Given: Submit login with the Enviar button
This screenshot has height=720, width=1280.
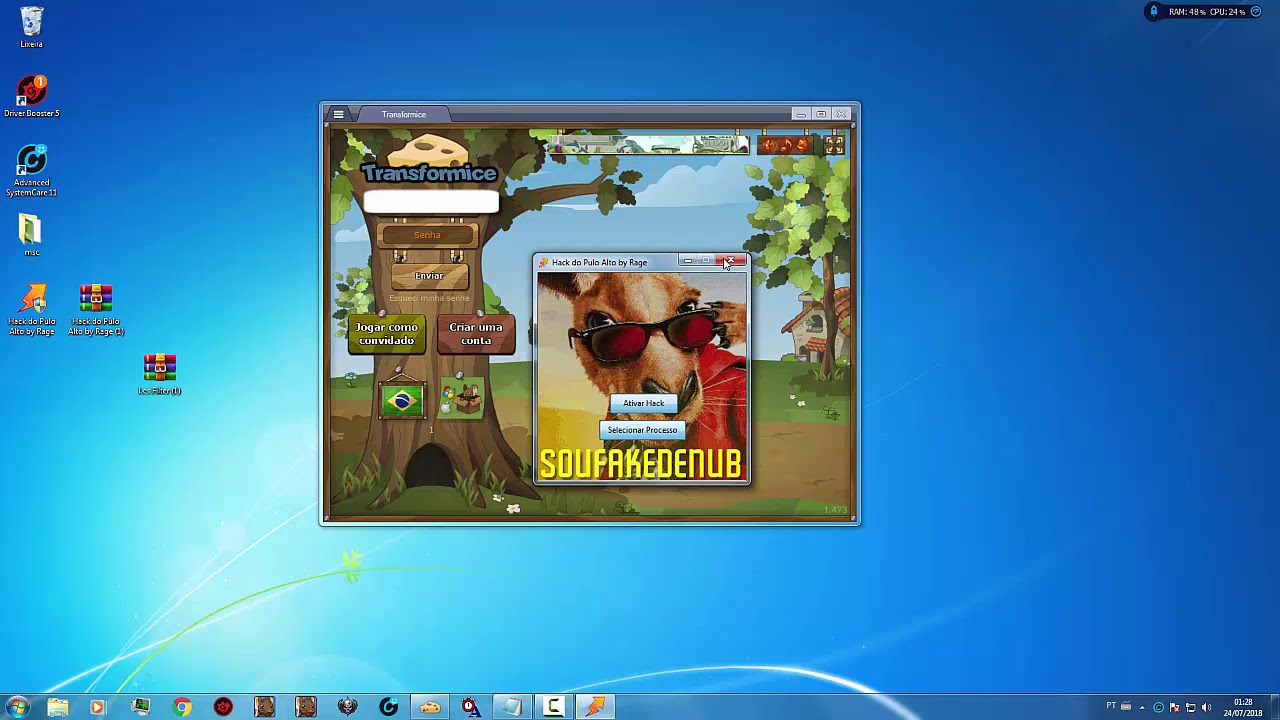Looking at the screenshot, I should [x=429, y=276].
